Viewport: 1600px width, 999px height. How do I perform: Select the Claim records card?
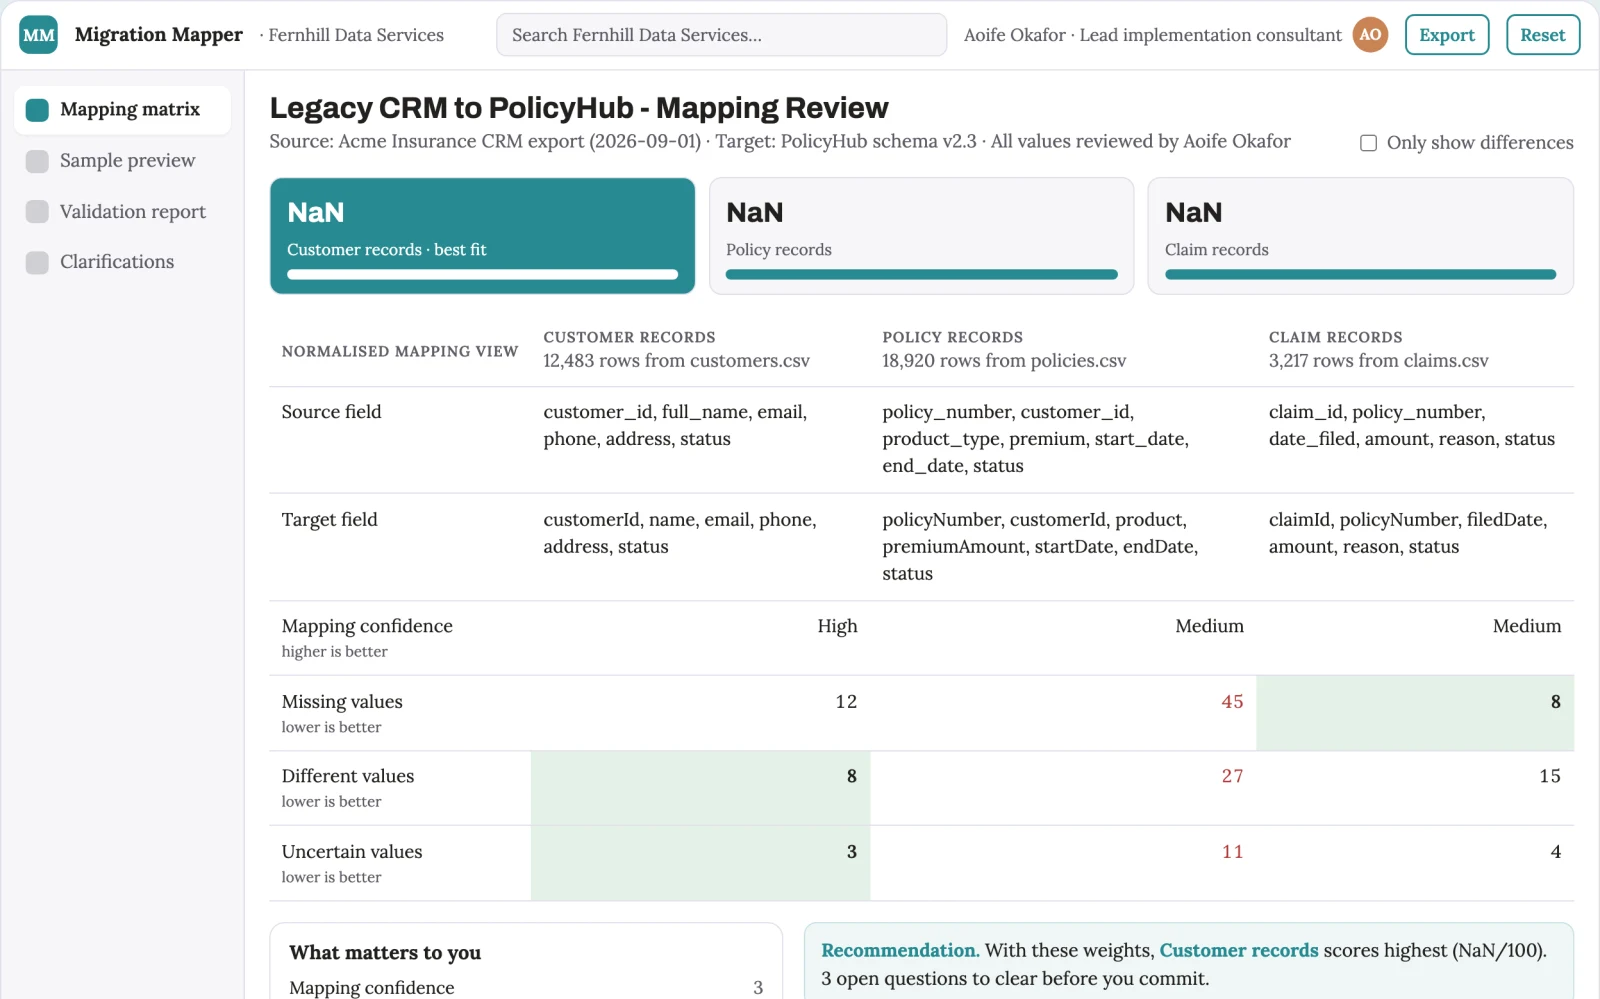(1360, 236)
